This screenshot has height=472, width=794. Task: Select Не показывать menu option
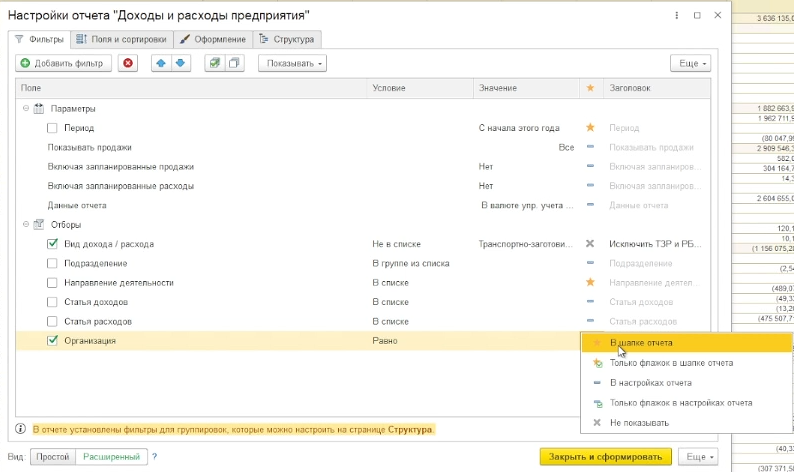tap(639, 422)
